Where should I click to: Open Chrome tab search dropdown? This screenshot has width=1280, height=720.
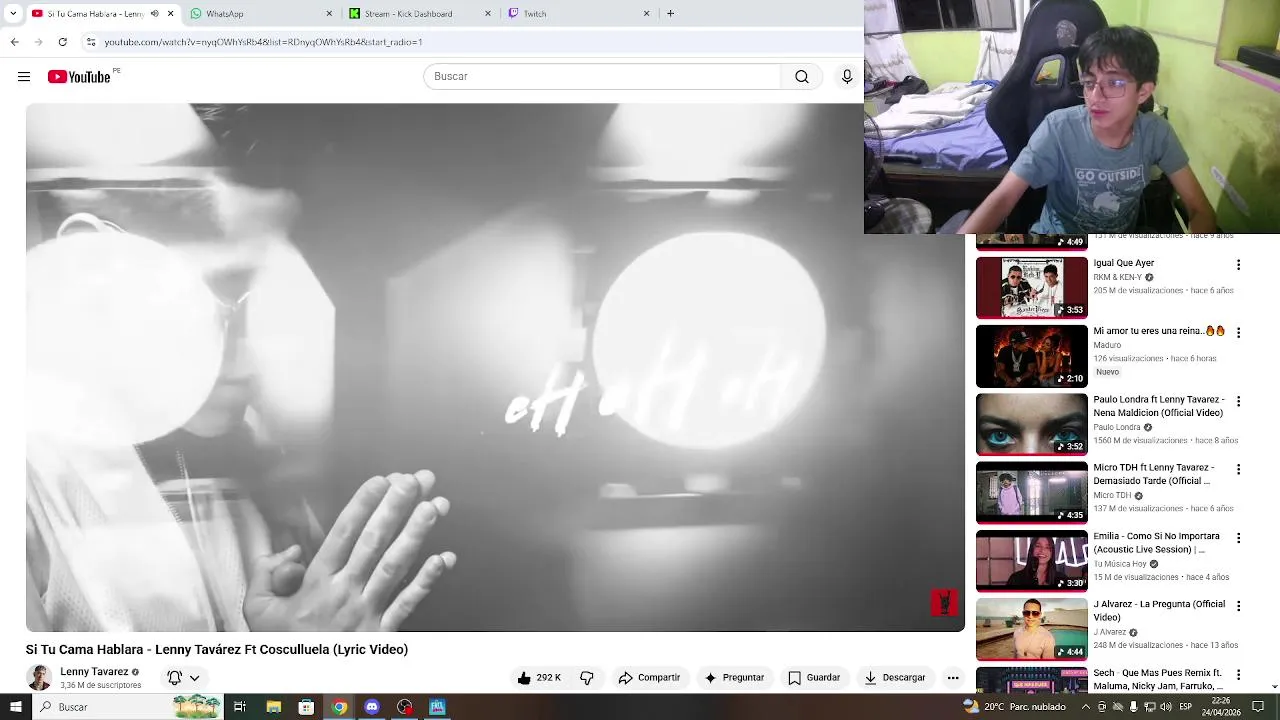[x=13, y=14]
